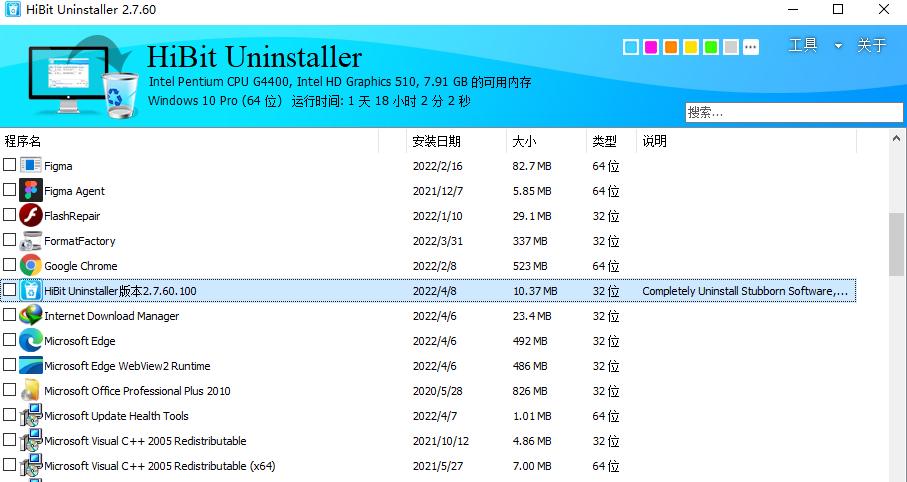Click the Visual C++ 2005 (x64) icon
Image resolution: width=907 pixels, height=482 pixels.
[31, 465]
